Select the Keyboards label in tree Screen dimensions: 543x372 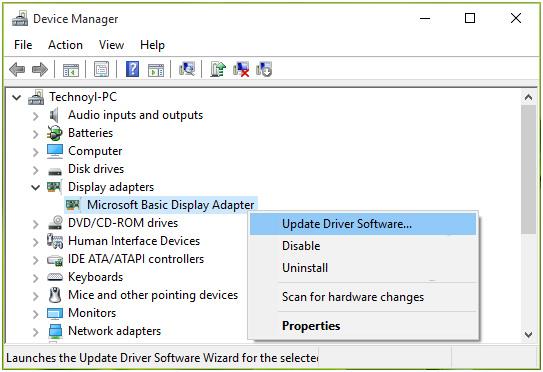96,277
